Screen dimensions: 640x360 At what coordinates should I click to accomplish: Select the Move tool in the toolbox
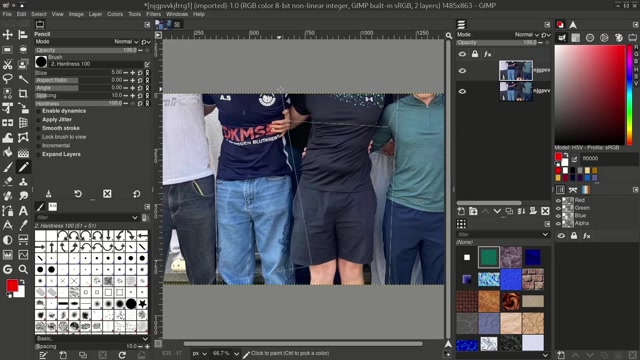(7, 35)
